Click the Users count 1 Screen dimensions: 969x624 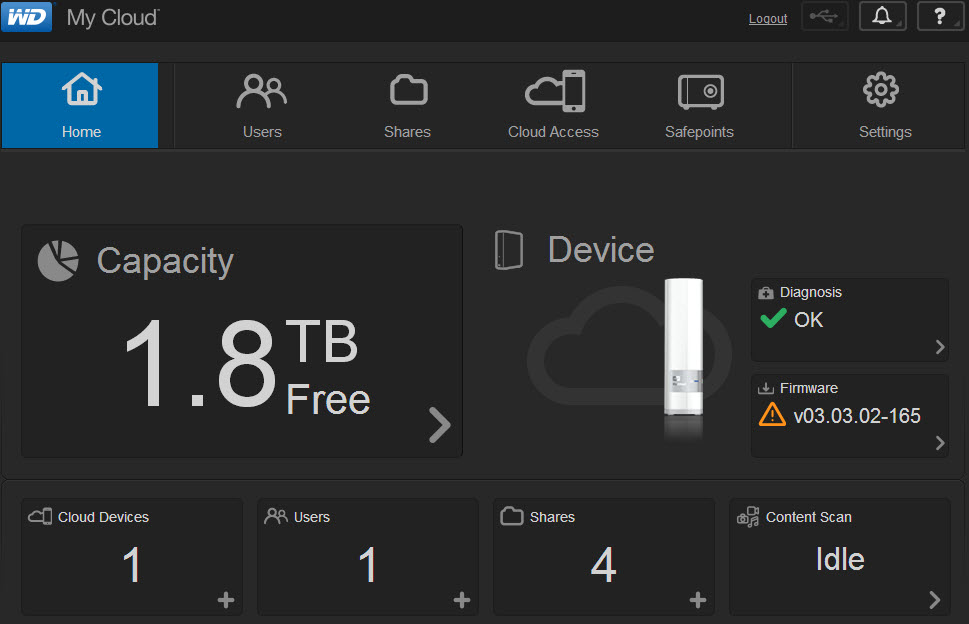[367, 565]
